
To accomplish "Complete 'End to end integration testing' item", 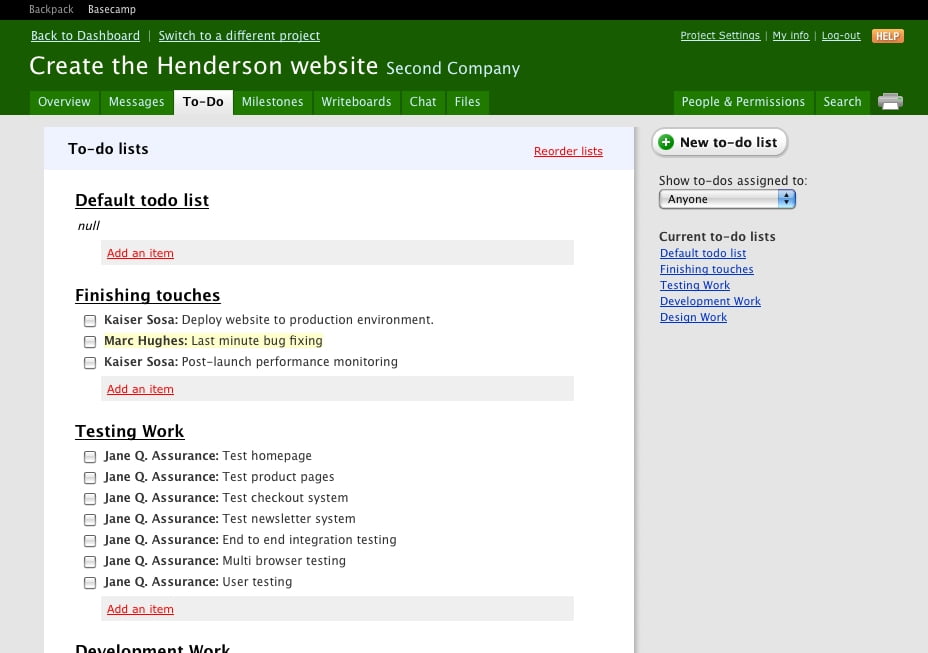I will pyautogui.click(x=90, y=541).
